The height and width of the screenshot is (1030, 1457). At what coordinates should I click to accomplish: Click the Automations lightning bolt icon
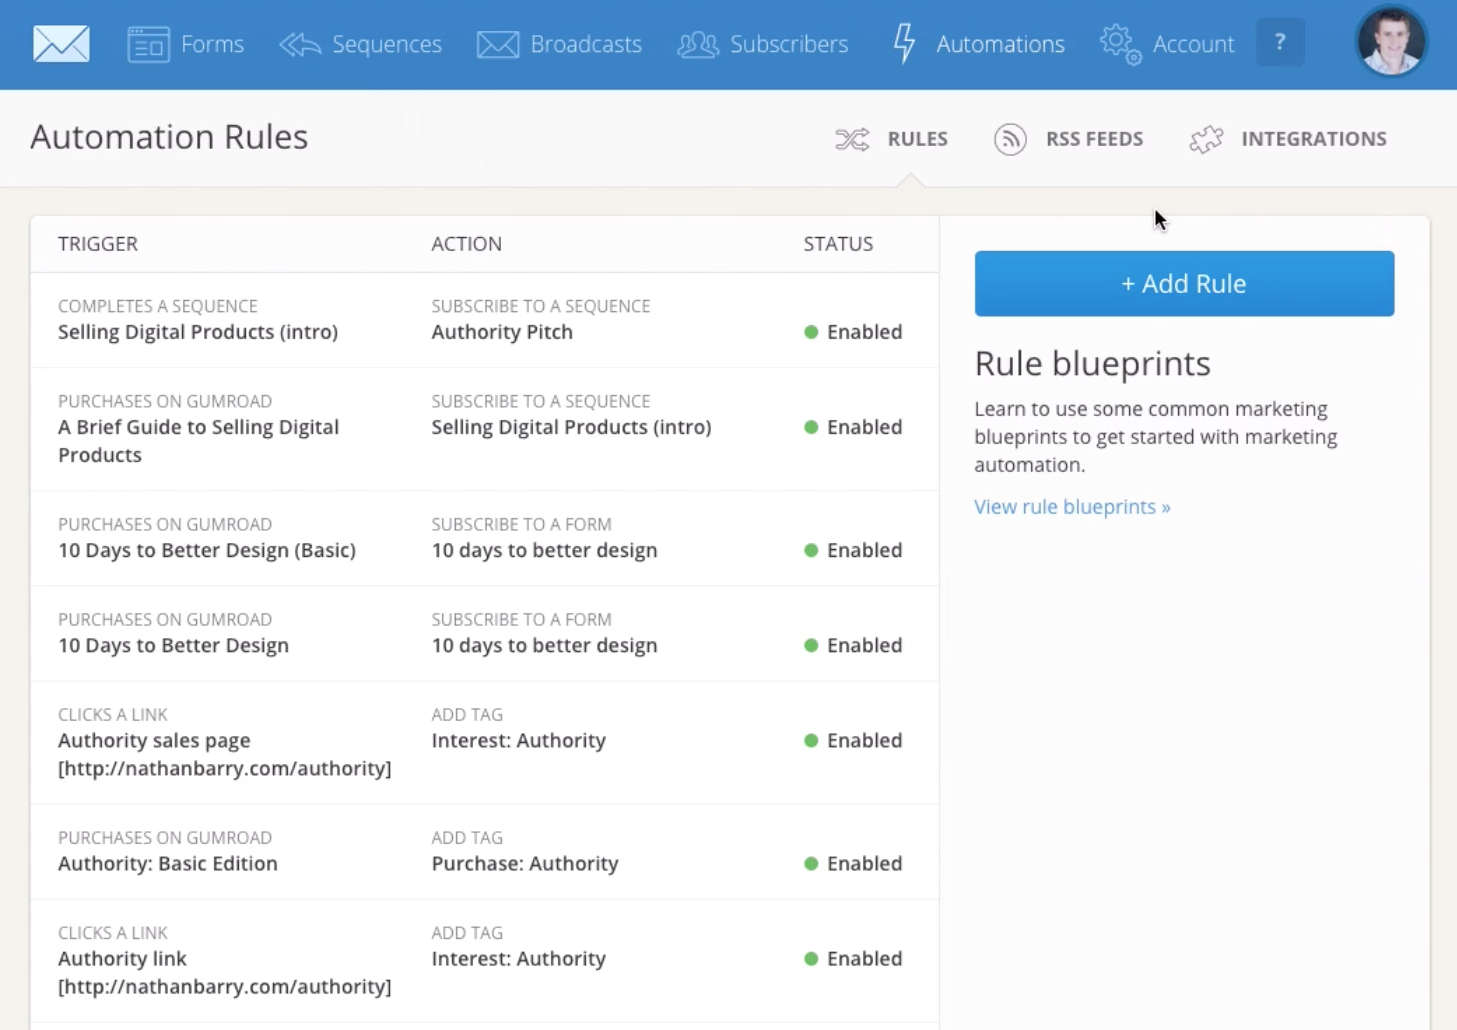[x=905, y=44]
